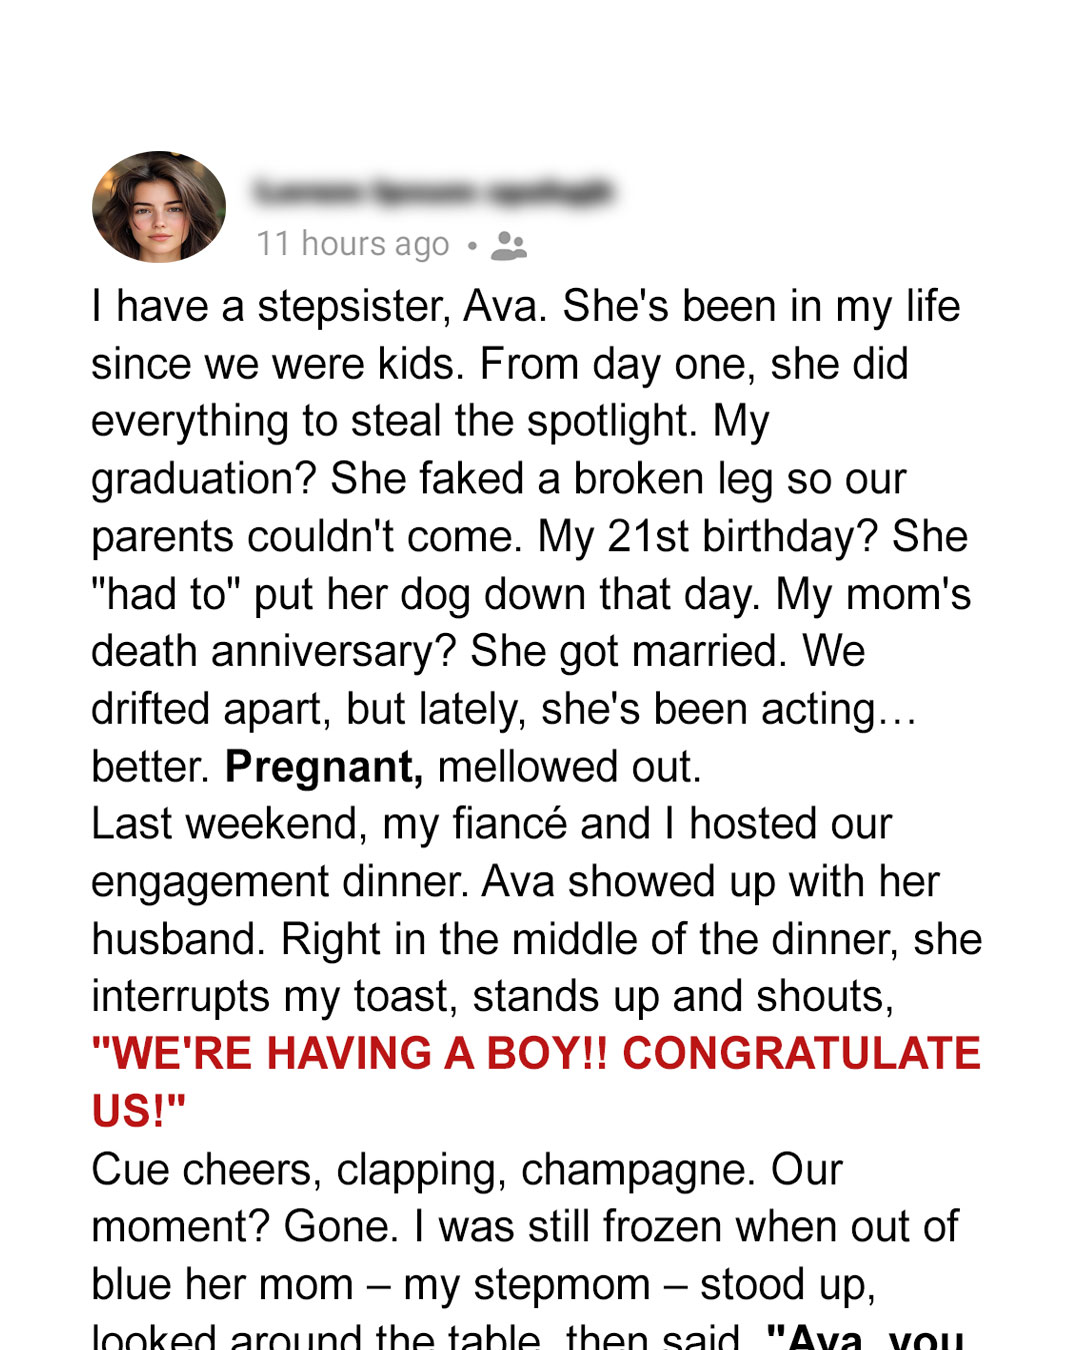Click the poster's profile avatar photo
The height and width of the screenshot is (1350, 1080).
point(159,207)
